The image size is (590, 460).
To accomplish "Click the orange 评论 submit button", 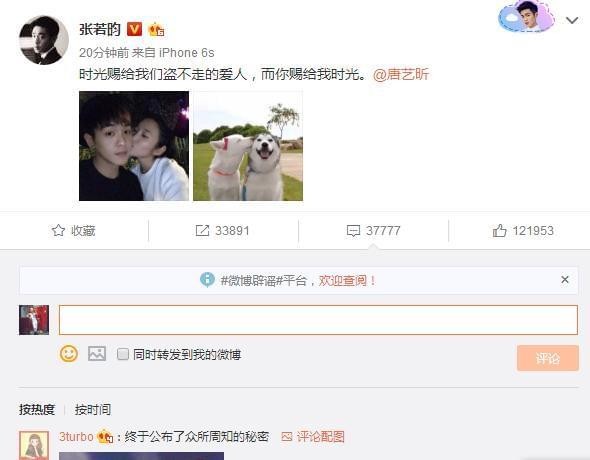I will click(547, 358).
